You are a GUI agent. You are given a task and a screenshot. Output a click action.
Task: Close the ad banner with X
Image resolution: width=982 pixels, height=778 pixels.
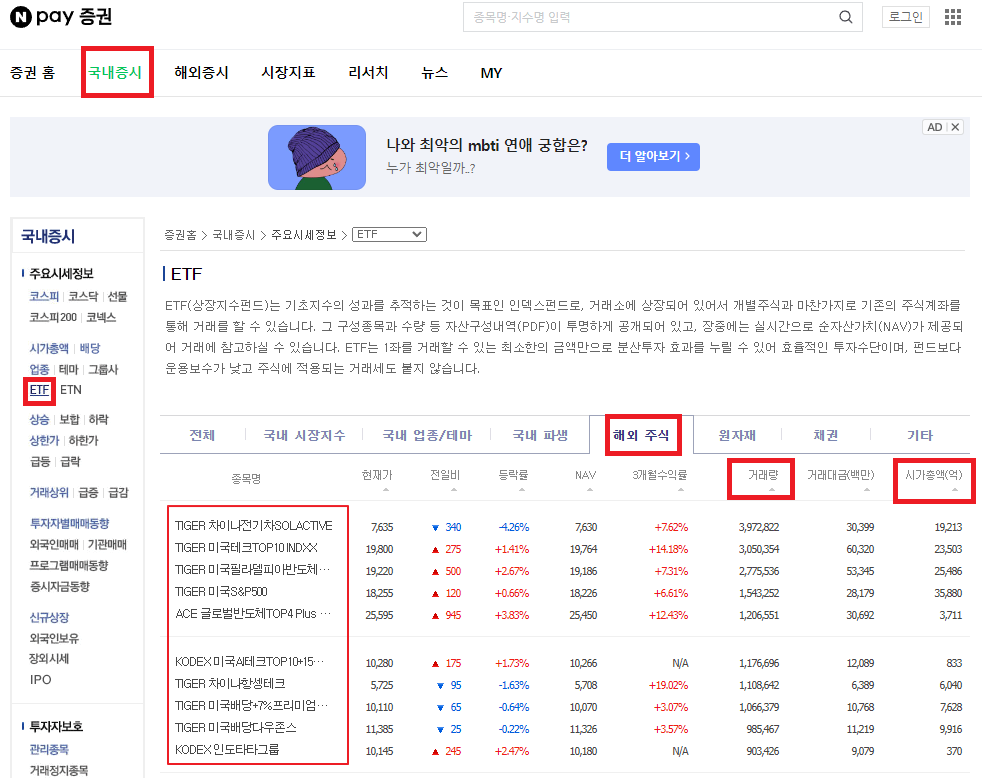tap(955, 127)
